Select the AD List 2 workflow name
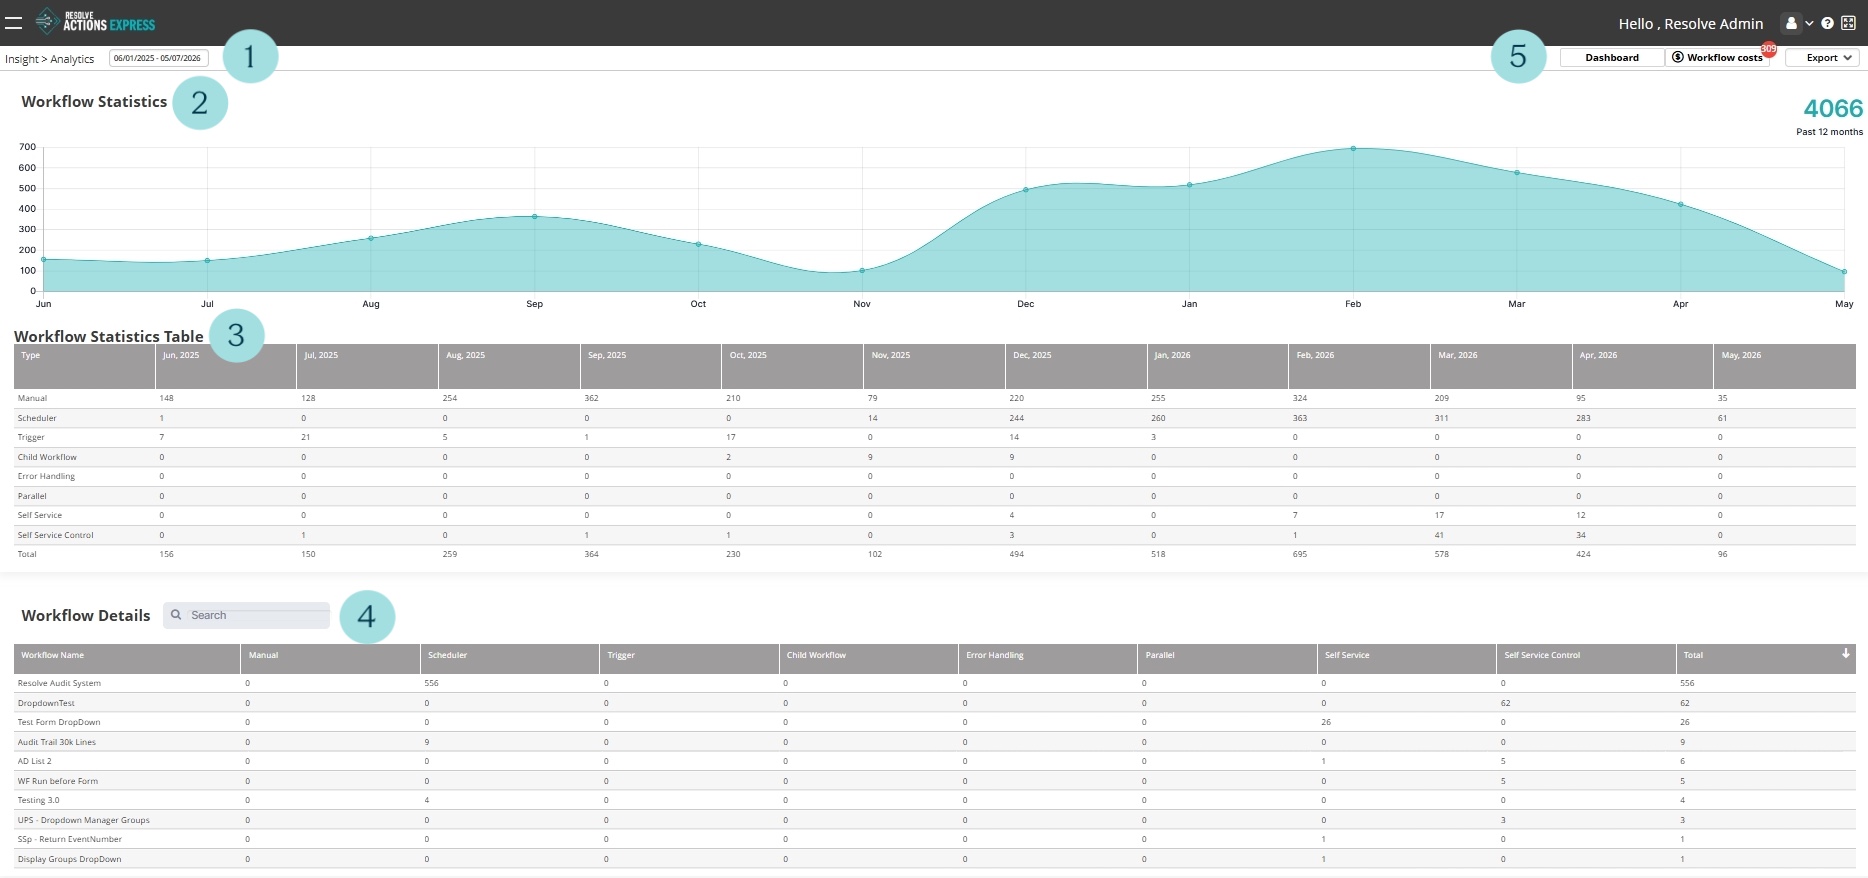The image size is (1868, 878). coord(34,761)
